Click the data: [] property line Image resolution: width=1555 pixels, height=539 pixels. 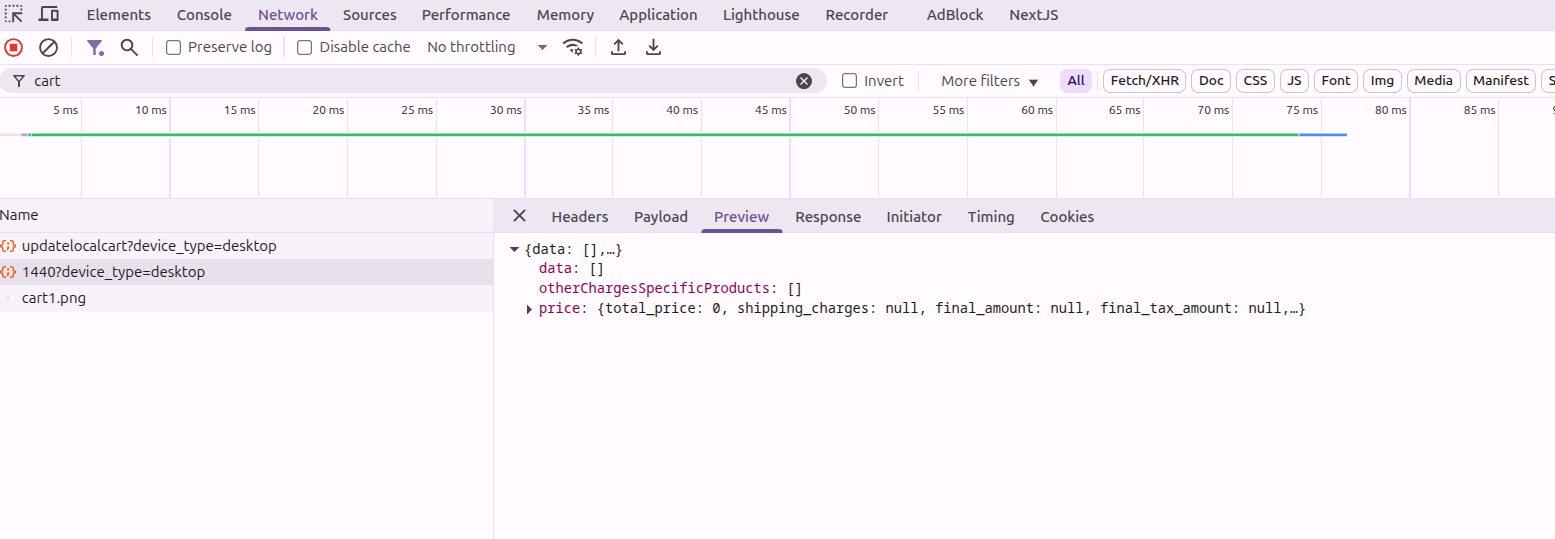[571, 269]
